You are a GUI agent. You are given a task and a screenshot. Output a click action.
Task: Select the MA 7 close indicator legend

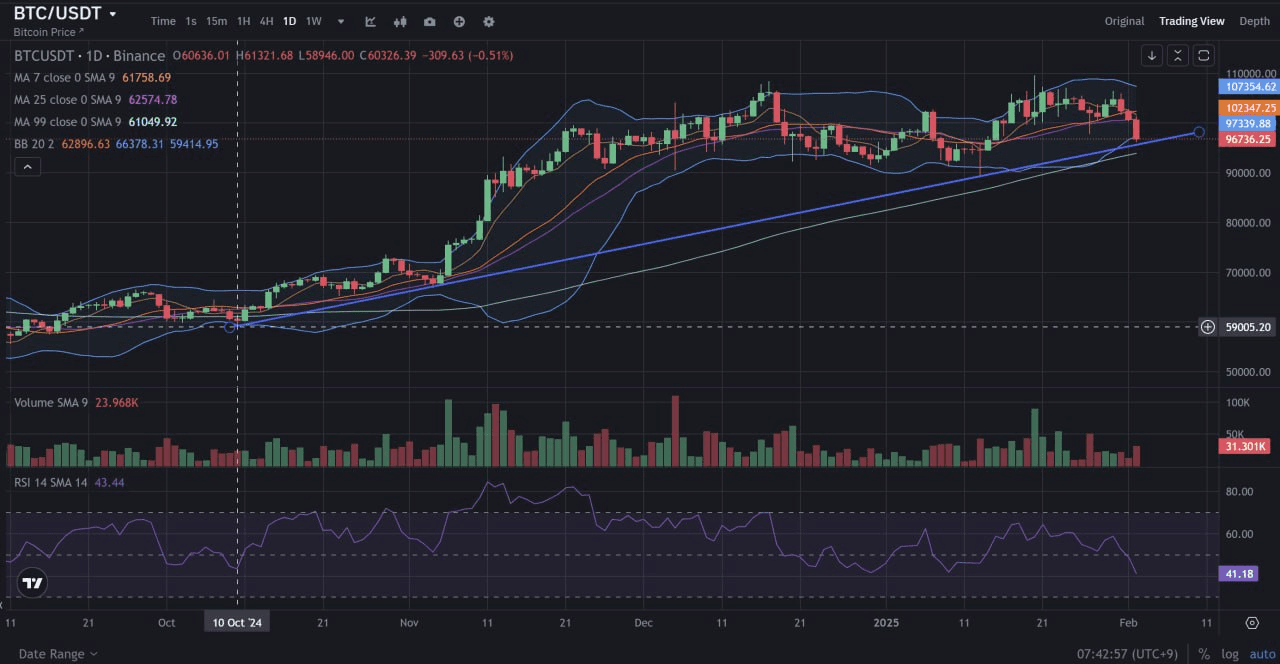pos(65,77)
